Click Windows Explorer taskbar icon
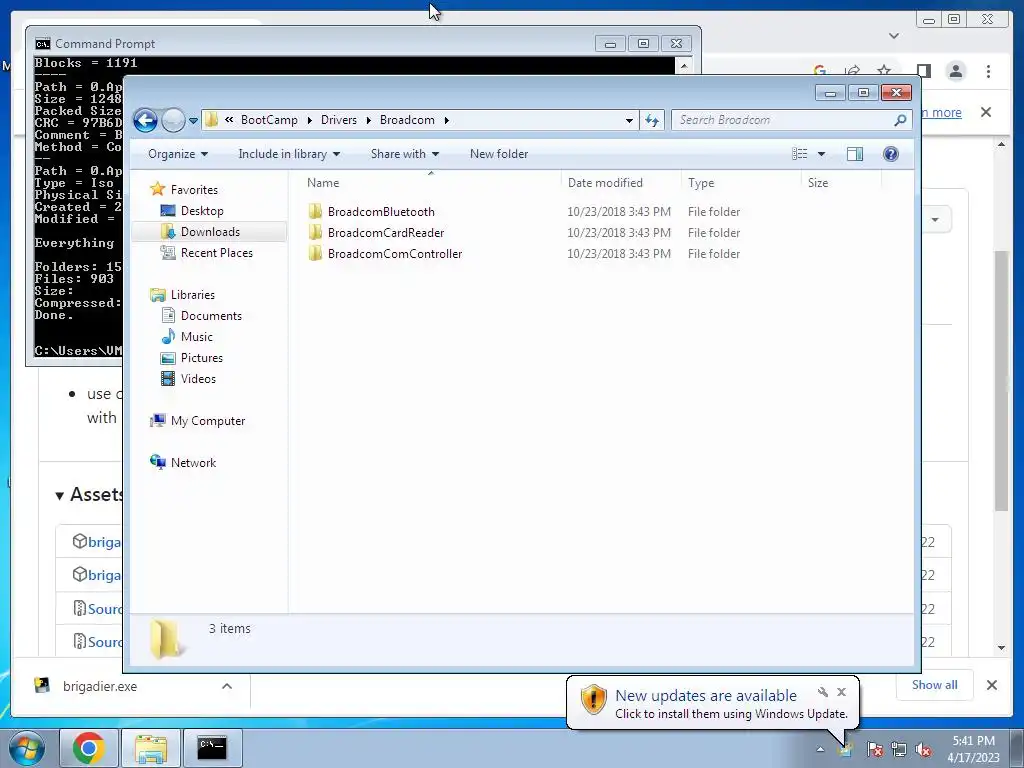This screenshot has height=768, width=1024. coord(151,748)
